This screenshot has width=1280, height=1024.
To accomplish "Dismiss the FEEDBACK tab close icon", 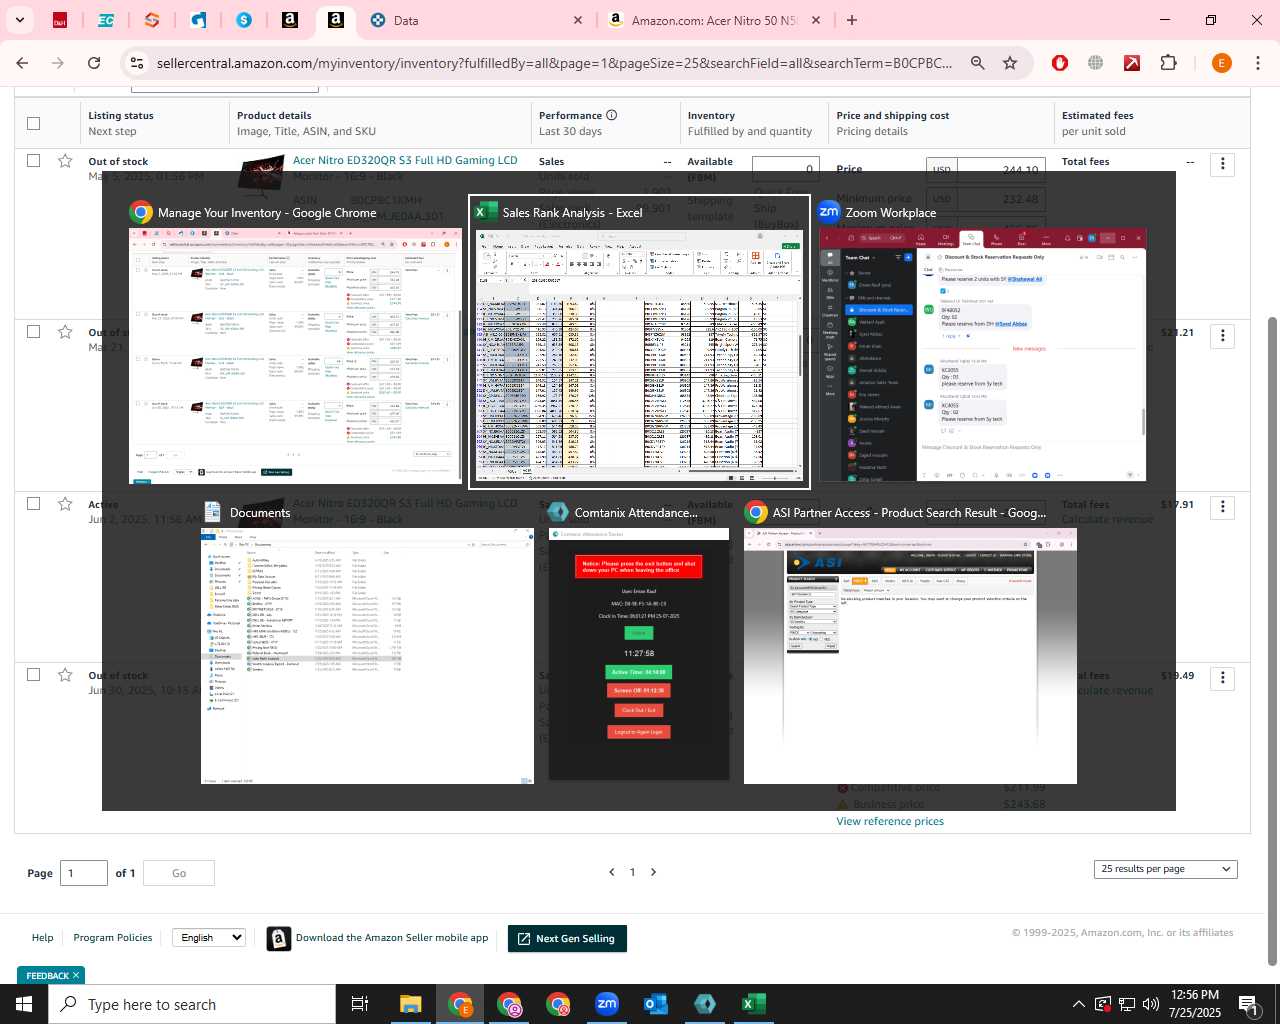I will [x=76, y=975].
